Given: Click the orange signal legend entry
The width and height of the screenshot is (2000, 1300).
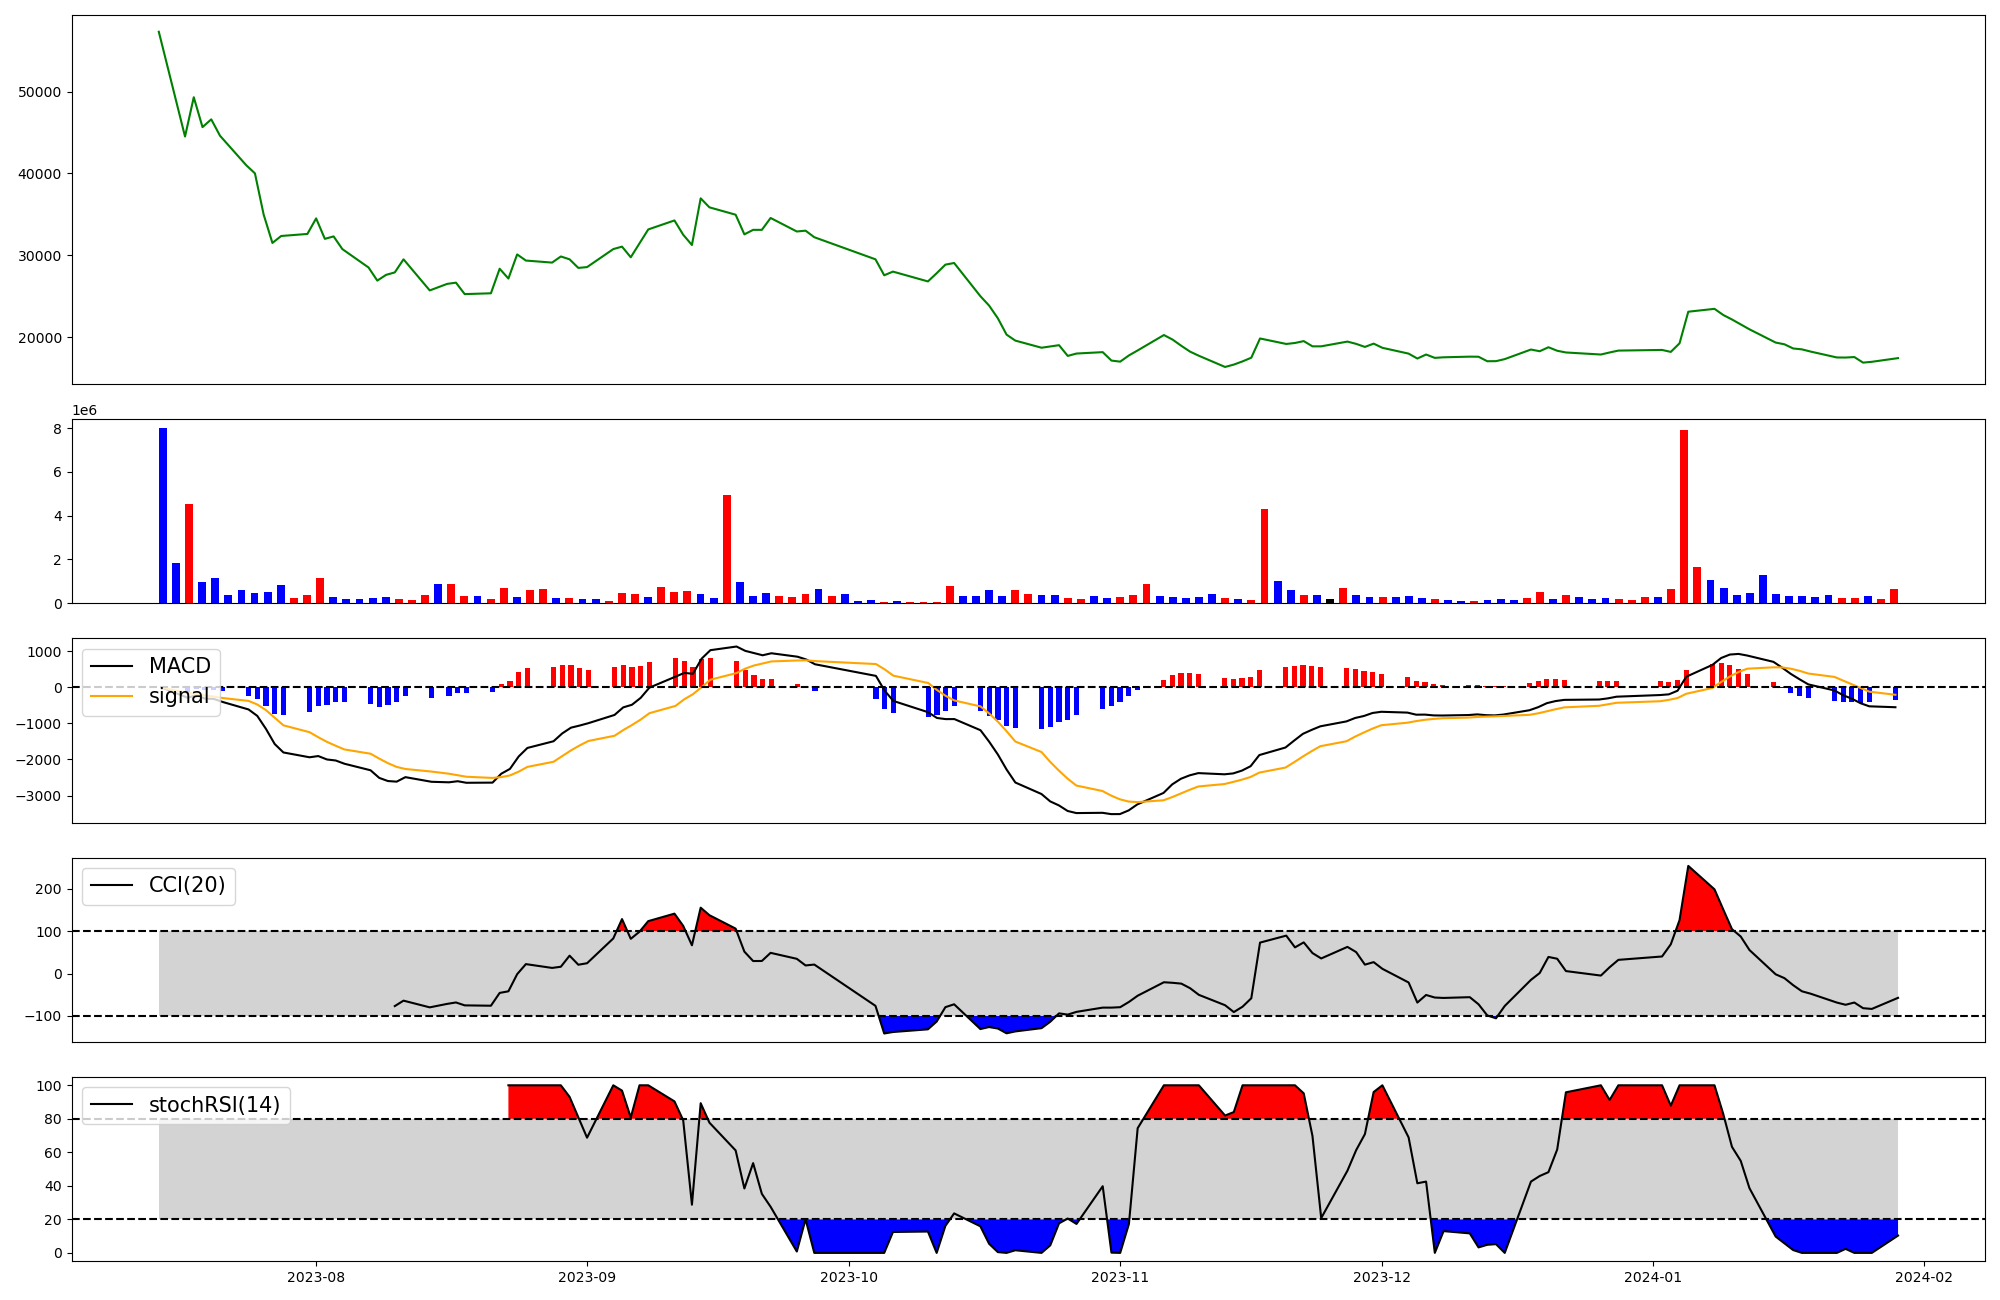Looking at the screenshot, I should point(179,696).
